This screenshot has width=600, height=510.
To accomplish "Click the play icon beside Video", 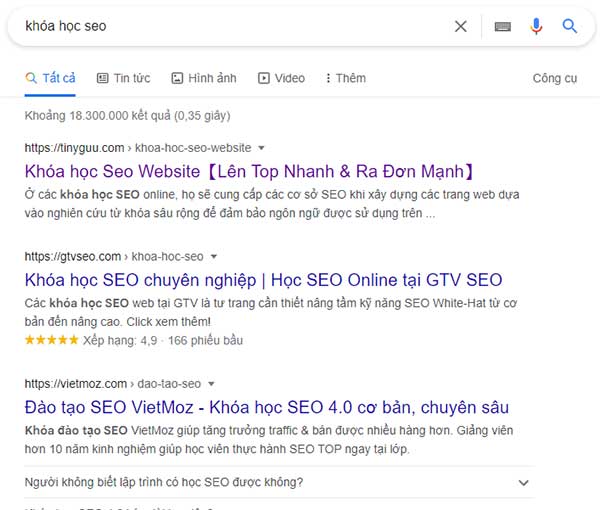I will (264, 78).
